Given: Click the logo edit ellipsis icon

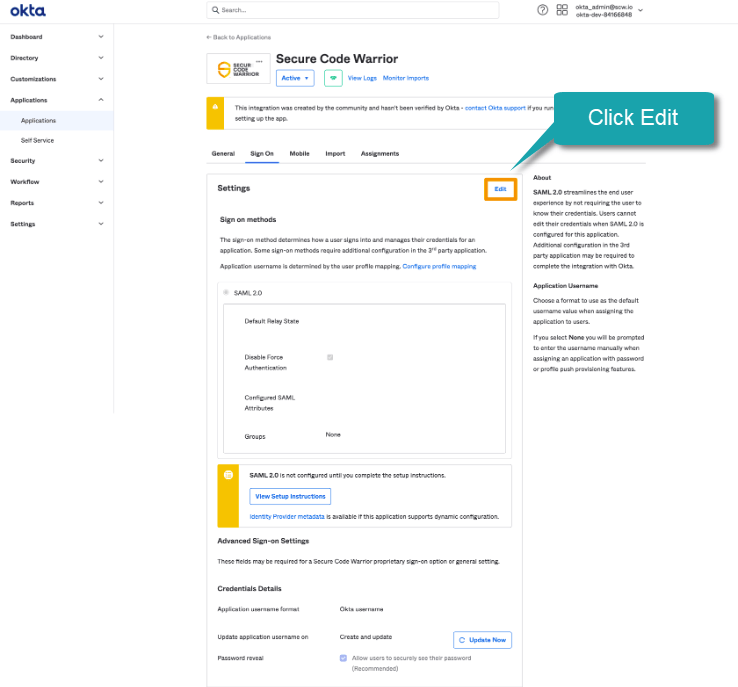Looking at the screenshot, I should (x=259, y=61).
